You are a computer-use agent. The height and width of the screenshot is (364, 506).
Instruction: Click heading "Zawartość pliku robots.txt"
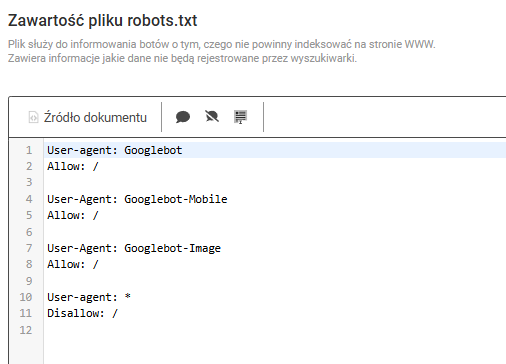(103, 21)
